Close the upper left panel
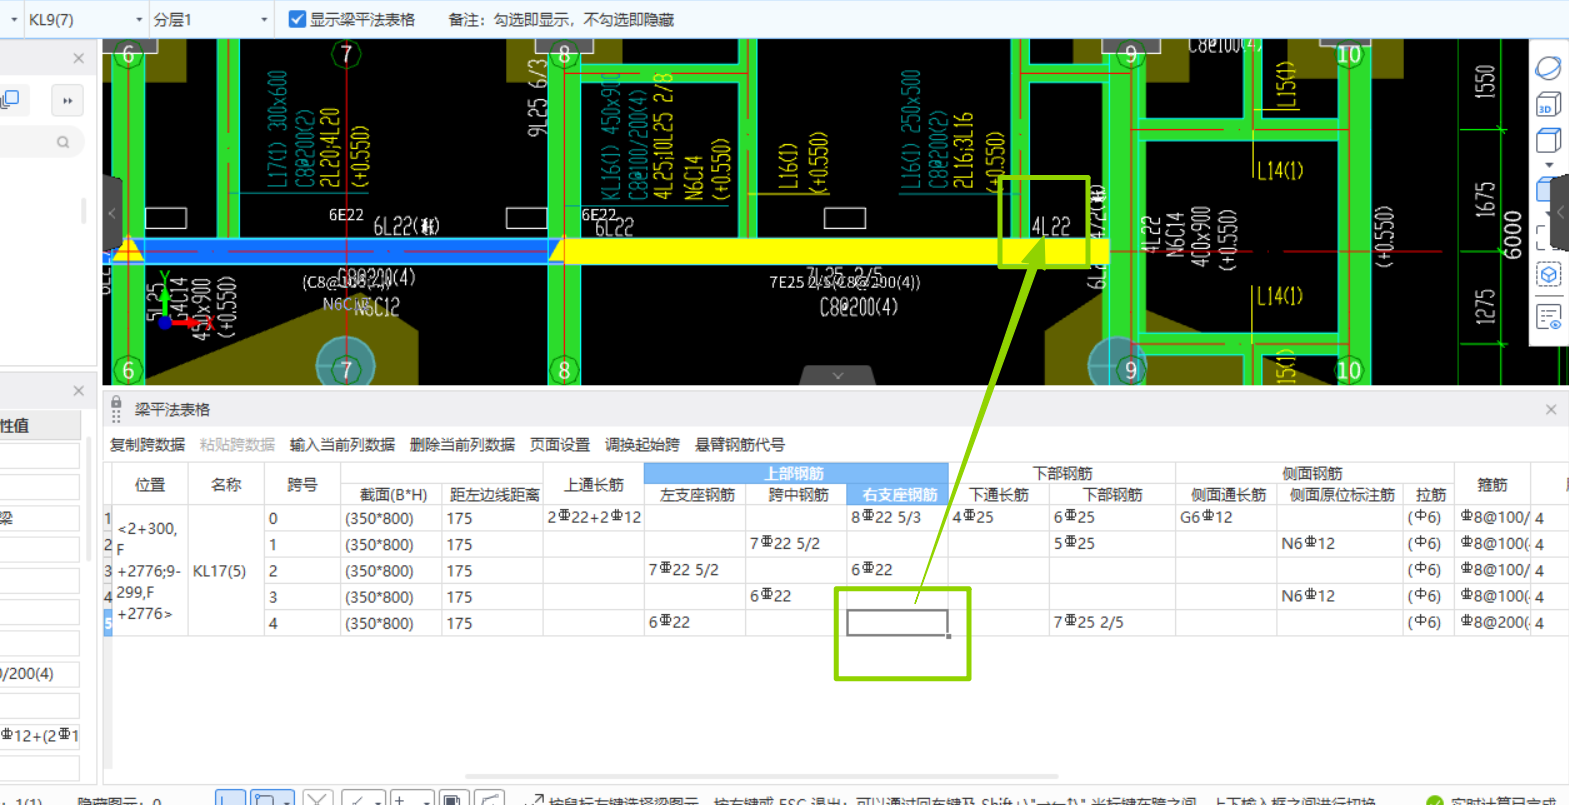 click(78, 58)
